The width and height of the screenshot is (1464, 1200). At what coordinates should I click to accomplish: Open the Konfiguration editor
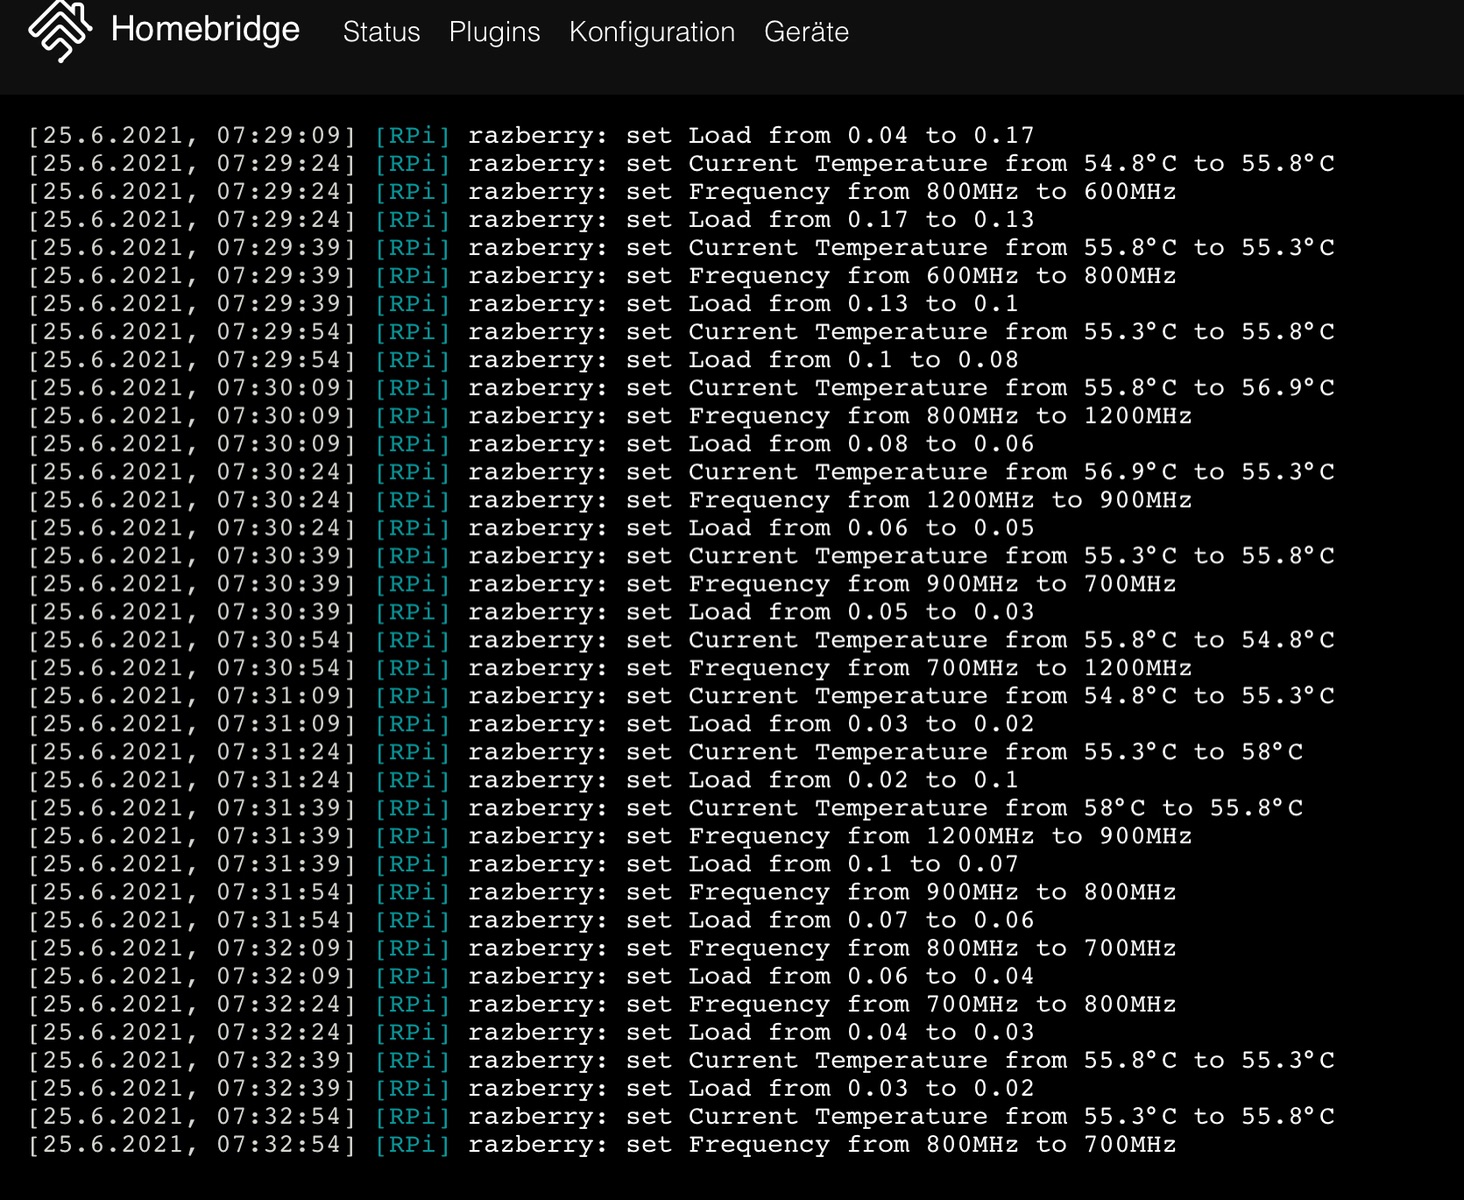point(651,32)
